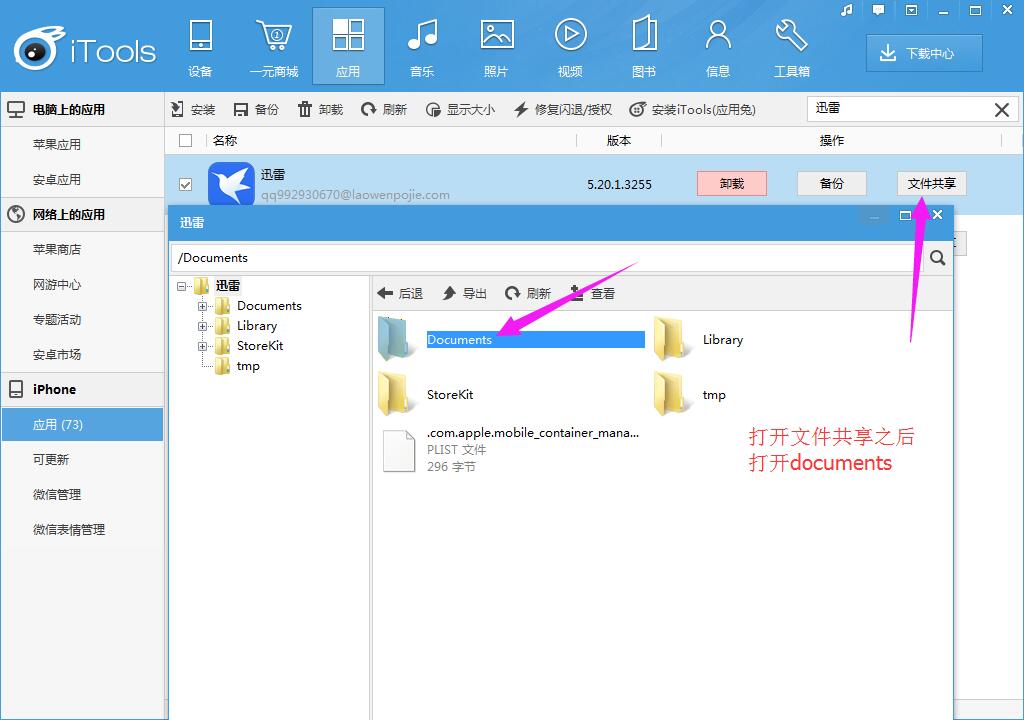Click the 安装 install toolbar button
This screenshot has width=1024, height=720.
tap(193, 109)
